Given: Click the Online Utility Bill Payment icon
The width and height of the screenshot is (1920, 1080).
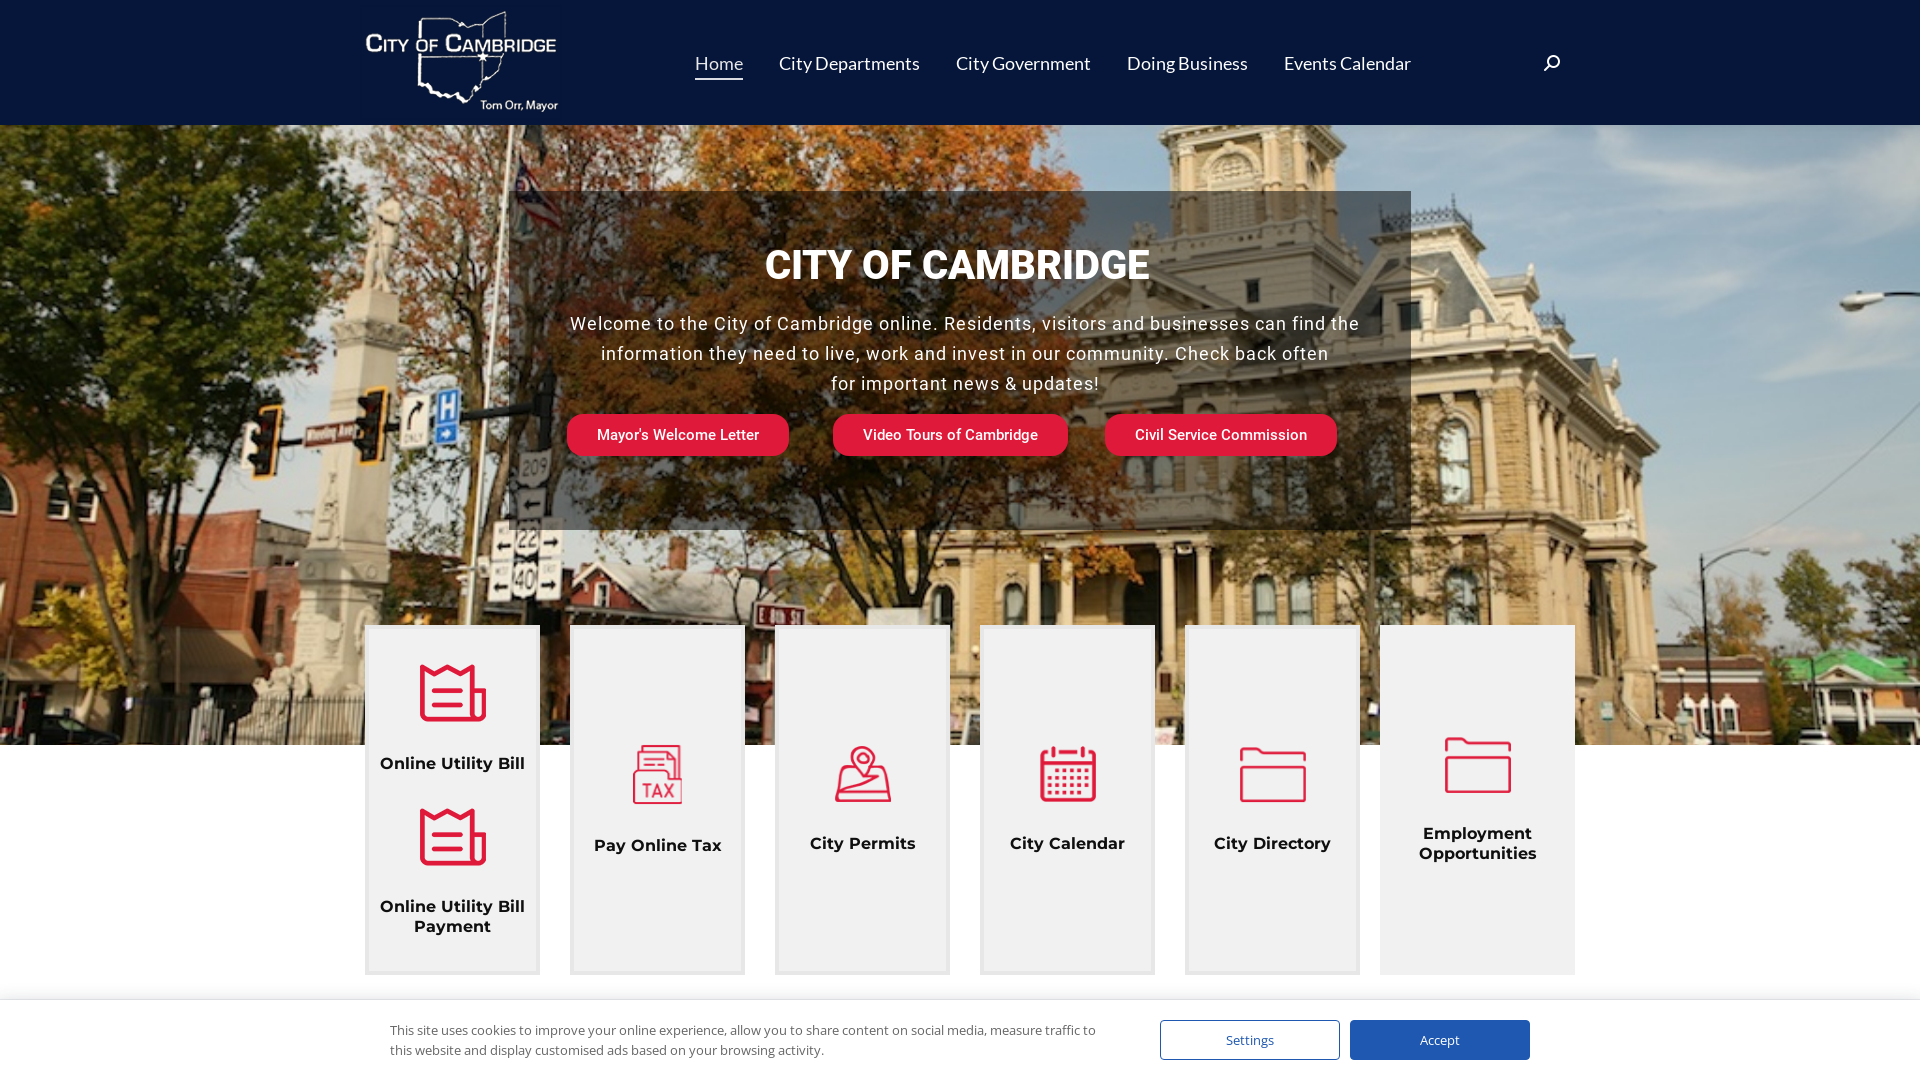Looking at the screenshot, I should [x=452, y=836].
